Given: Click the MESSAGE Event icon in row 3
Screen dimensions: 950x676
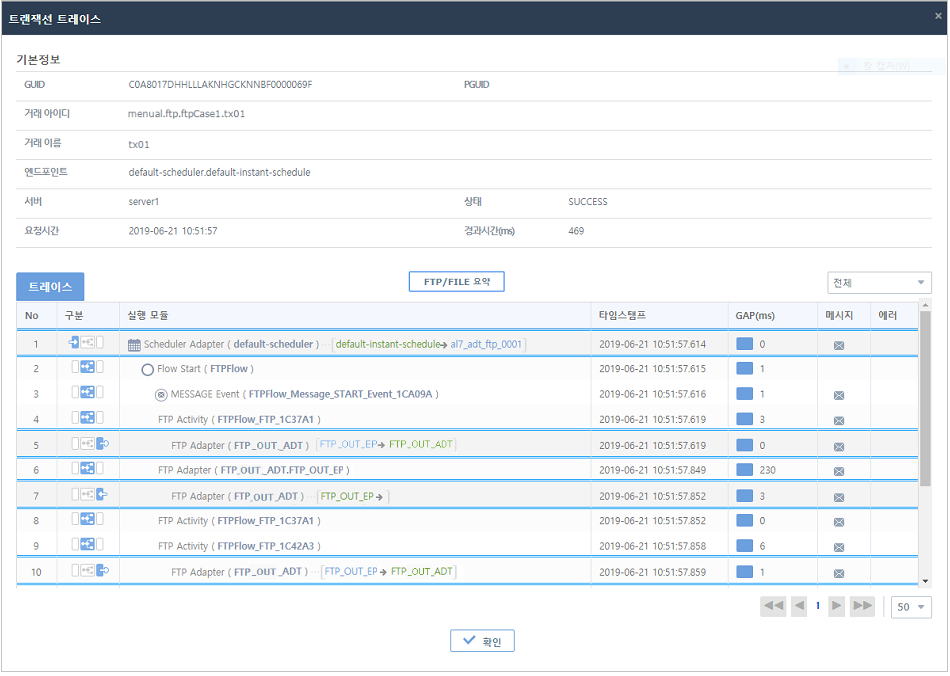Looking at the screenshot, I should [161, 395].
